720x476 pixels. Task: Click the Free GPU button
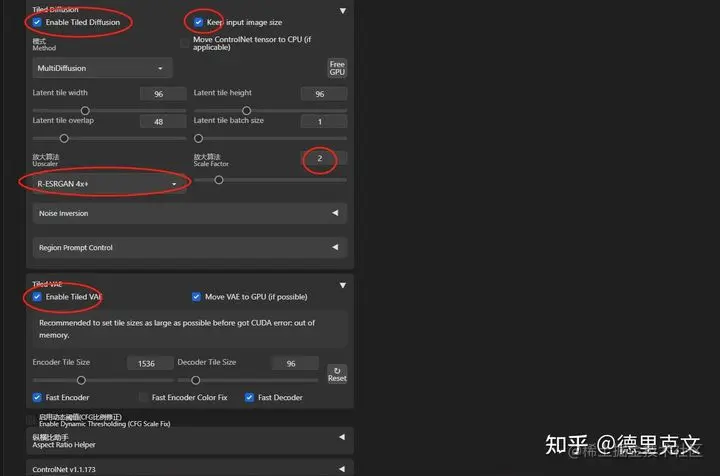click(x=337, y=68)
